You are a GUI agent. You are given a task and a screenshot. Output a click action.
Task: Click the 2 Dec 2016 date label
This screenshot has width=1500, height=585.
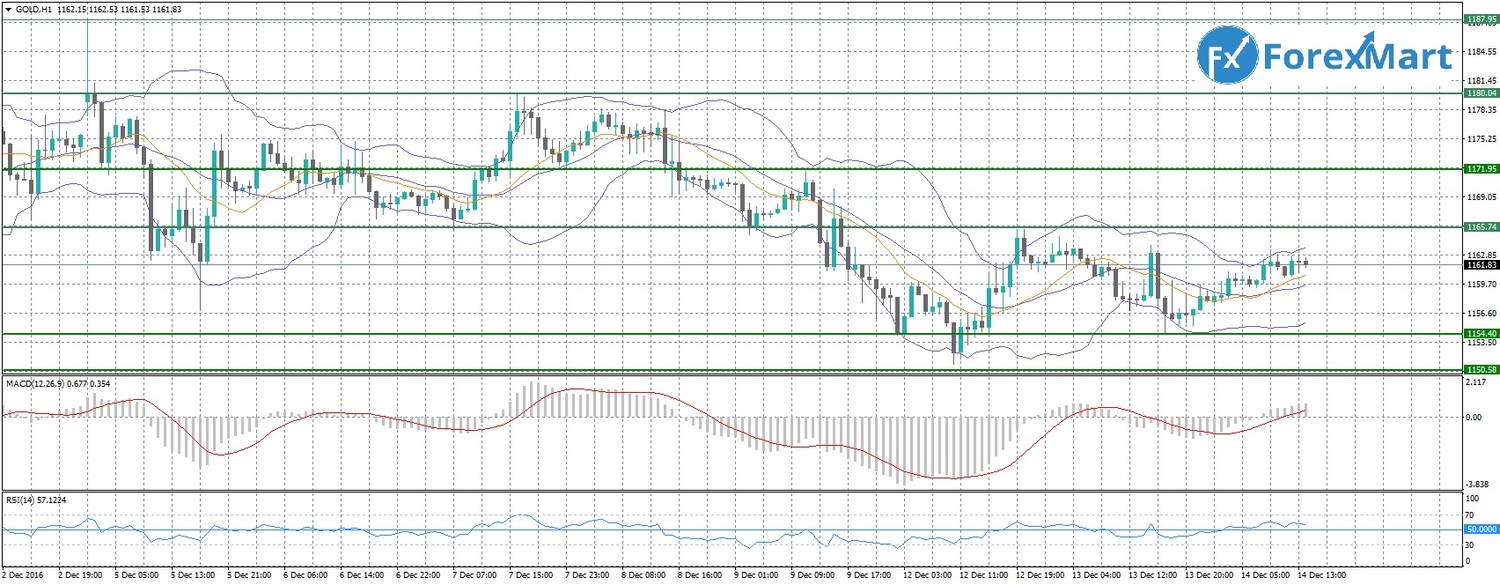coord(22,577)
